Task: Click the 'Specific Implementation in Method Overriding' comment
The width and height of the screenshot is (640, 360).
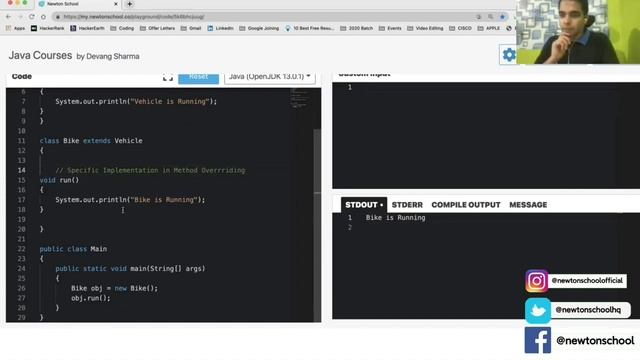Action: pos(150,170)
